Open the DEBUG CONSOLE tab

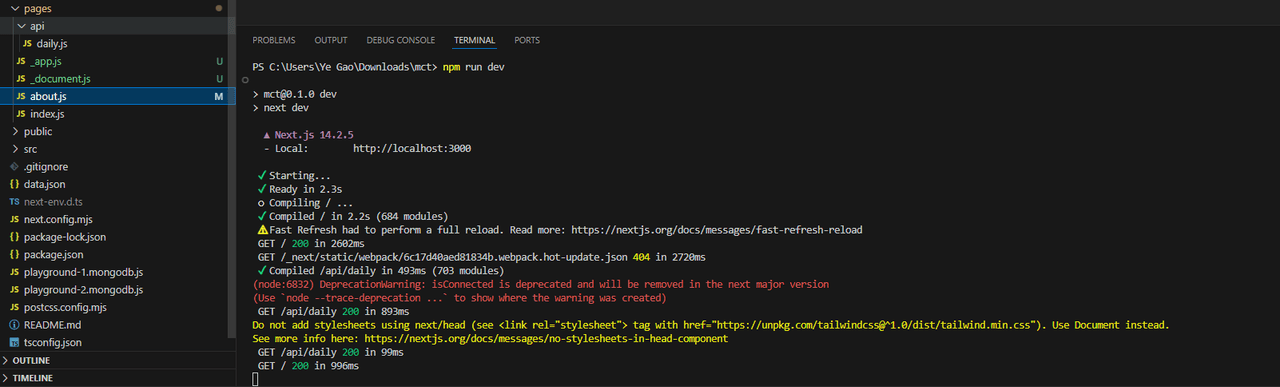[401, 40]
